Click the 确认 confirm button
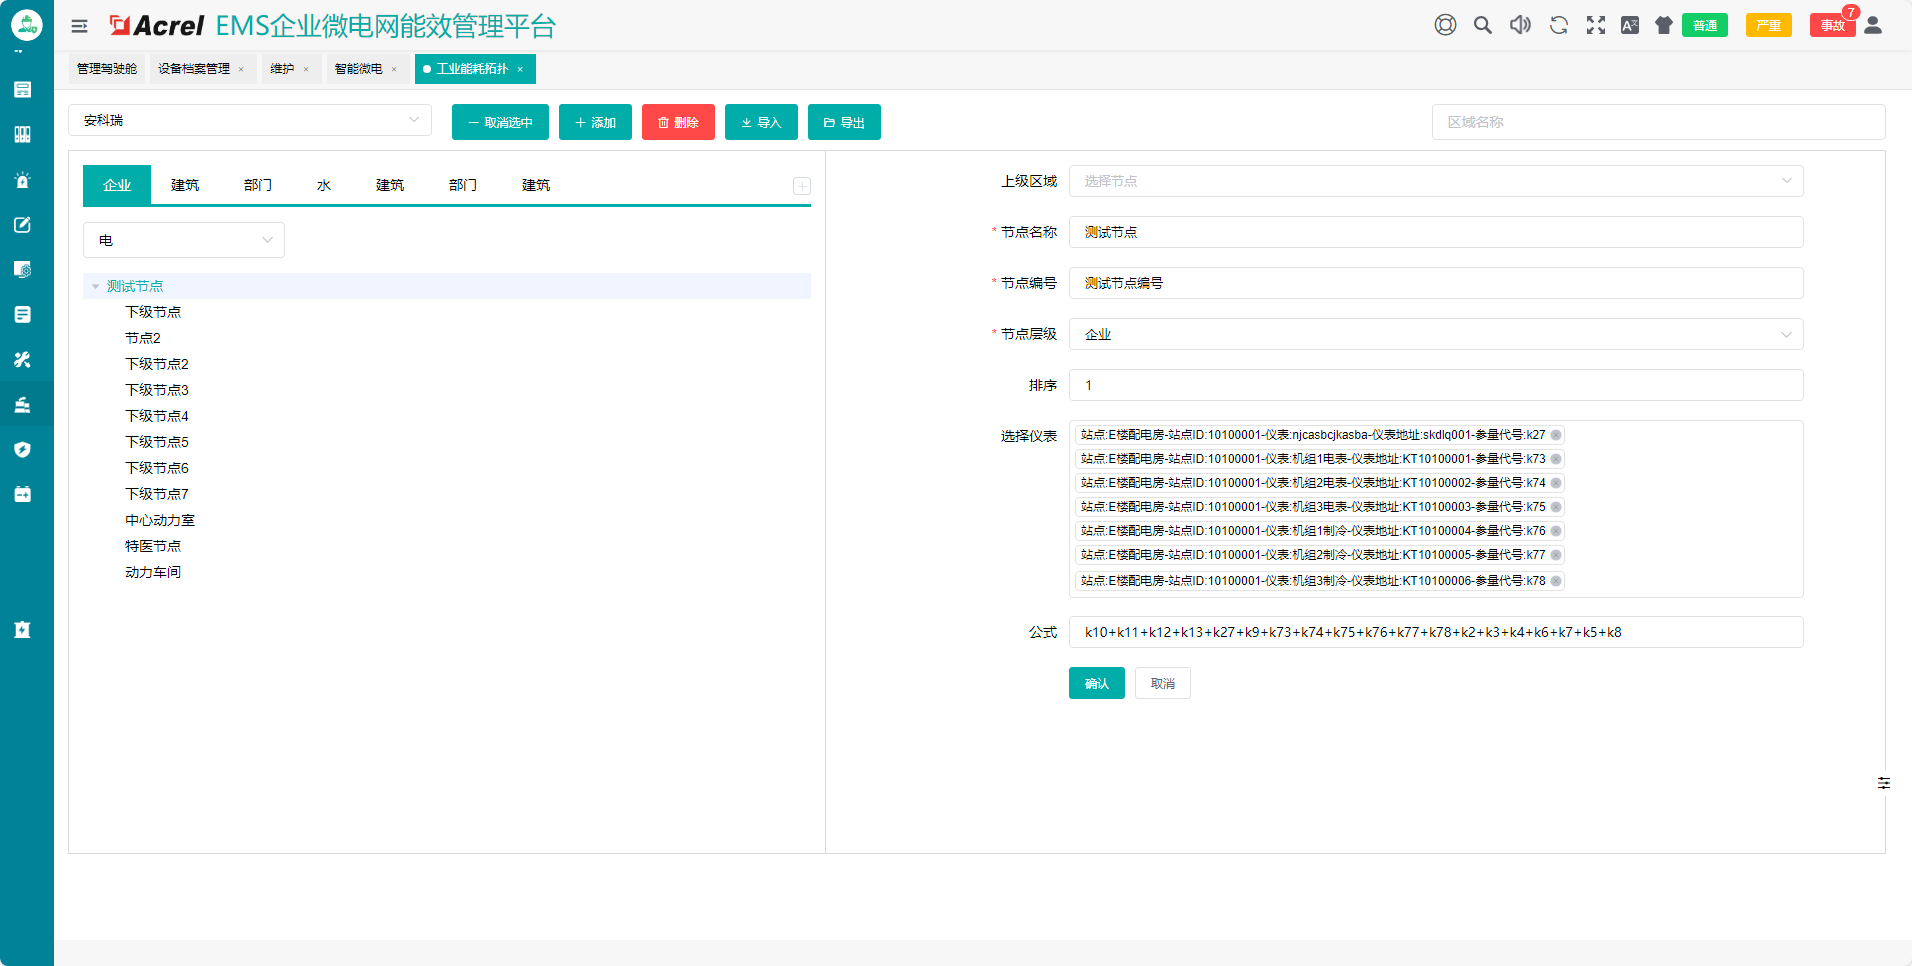 pos(1096,683)
